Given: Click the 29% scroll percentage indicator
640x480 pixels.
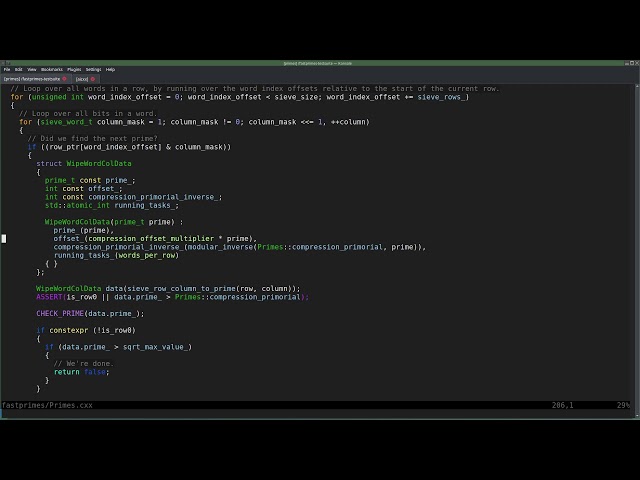Looking at the screenshot, I should [623, 405].
